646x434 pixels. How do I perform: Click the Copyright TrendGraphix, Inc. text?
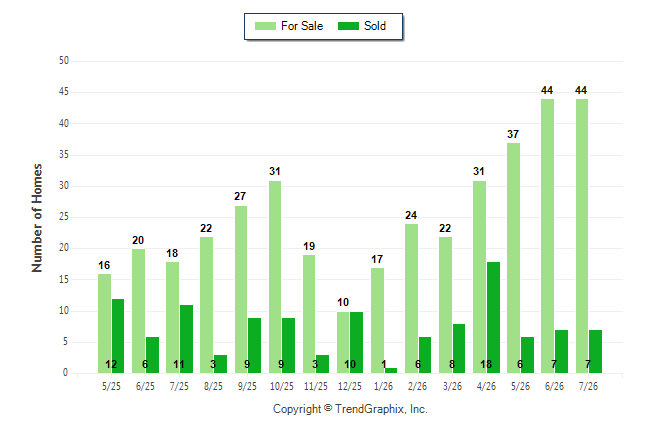[350, 409]
